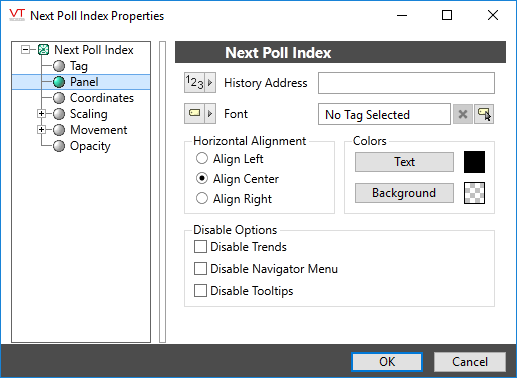The image size is (517, 378).
Task: Click the History Address input field
Action: (406, 83)
